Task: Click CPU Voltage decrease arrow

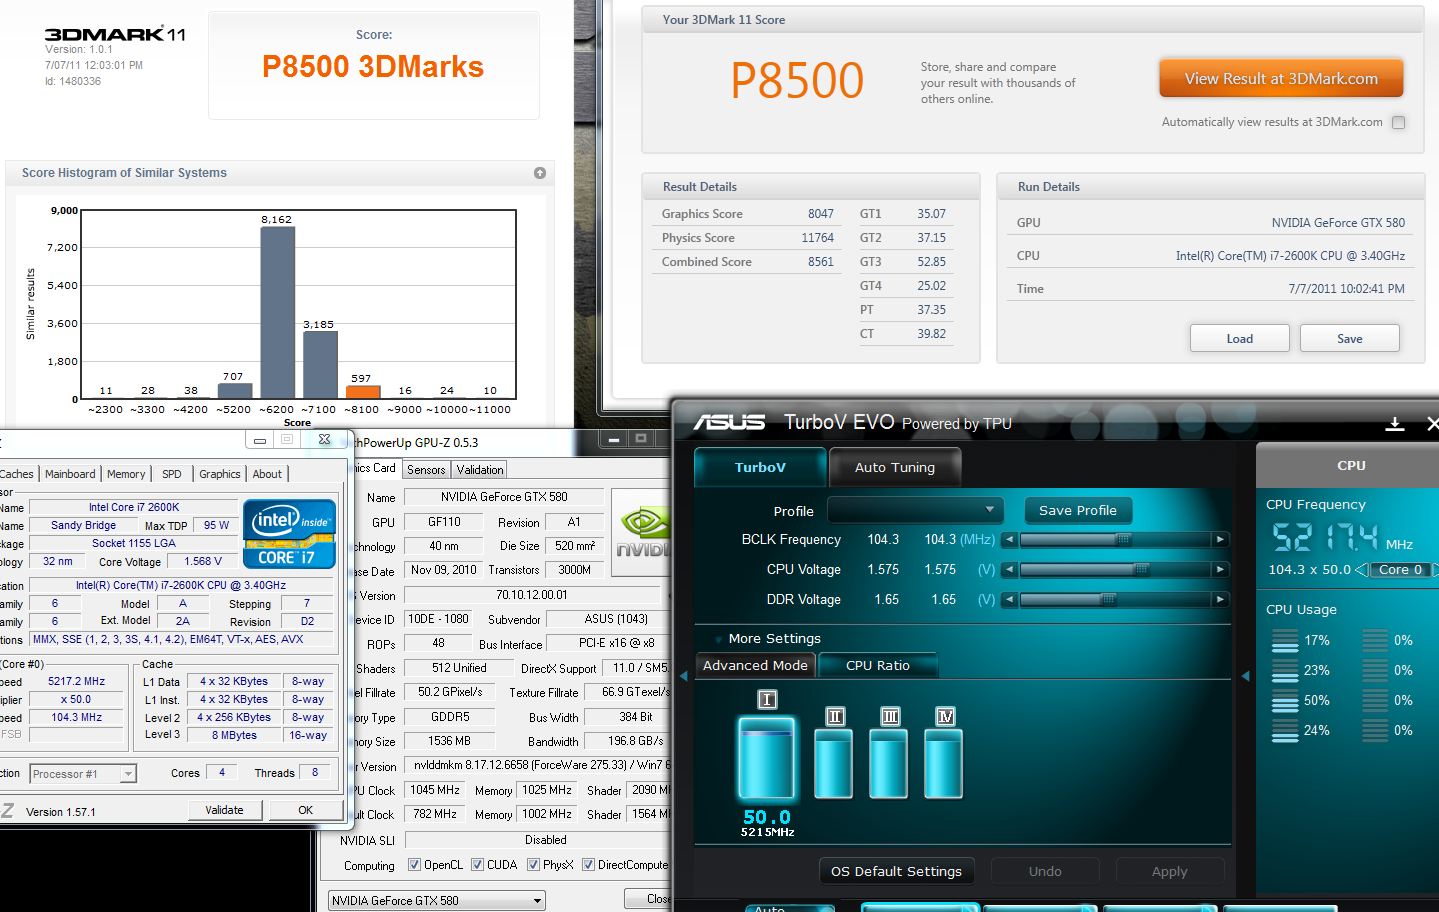Action: tap(1010, 570)
